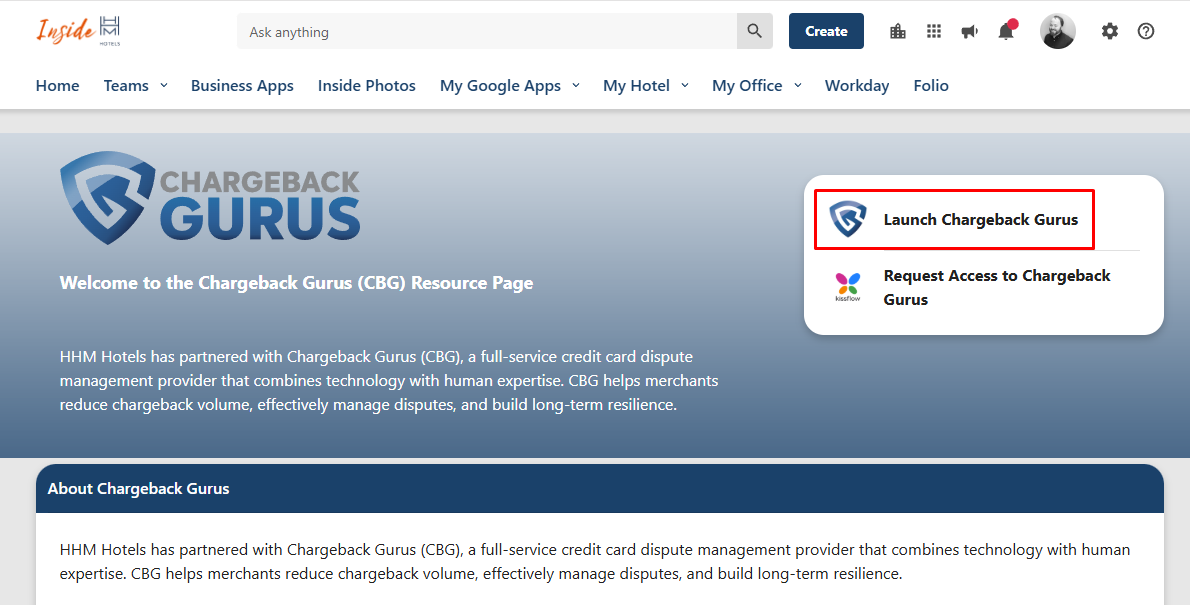Open the user profile avatar
This screenshot has height=605, width=1190.
[1058, 31]
